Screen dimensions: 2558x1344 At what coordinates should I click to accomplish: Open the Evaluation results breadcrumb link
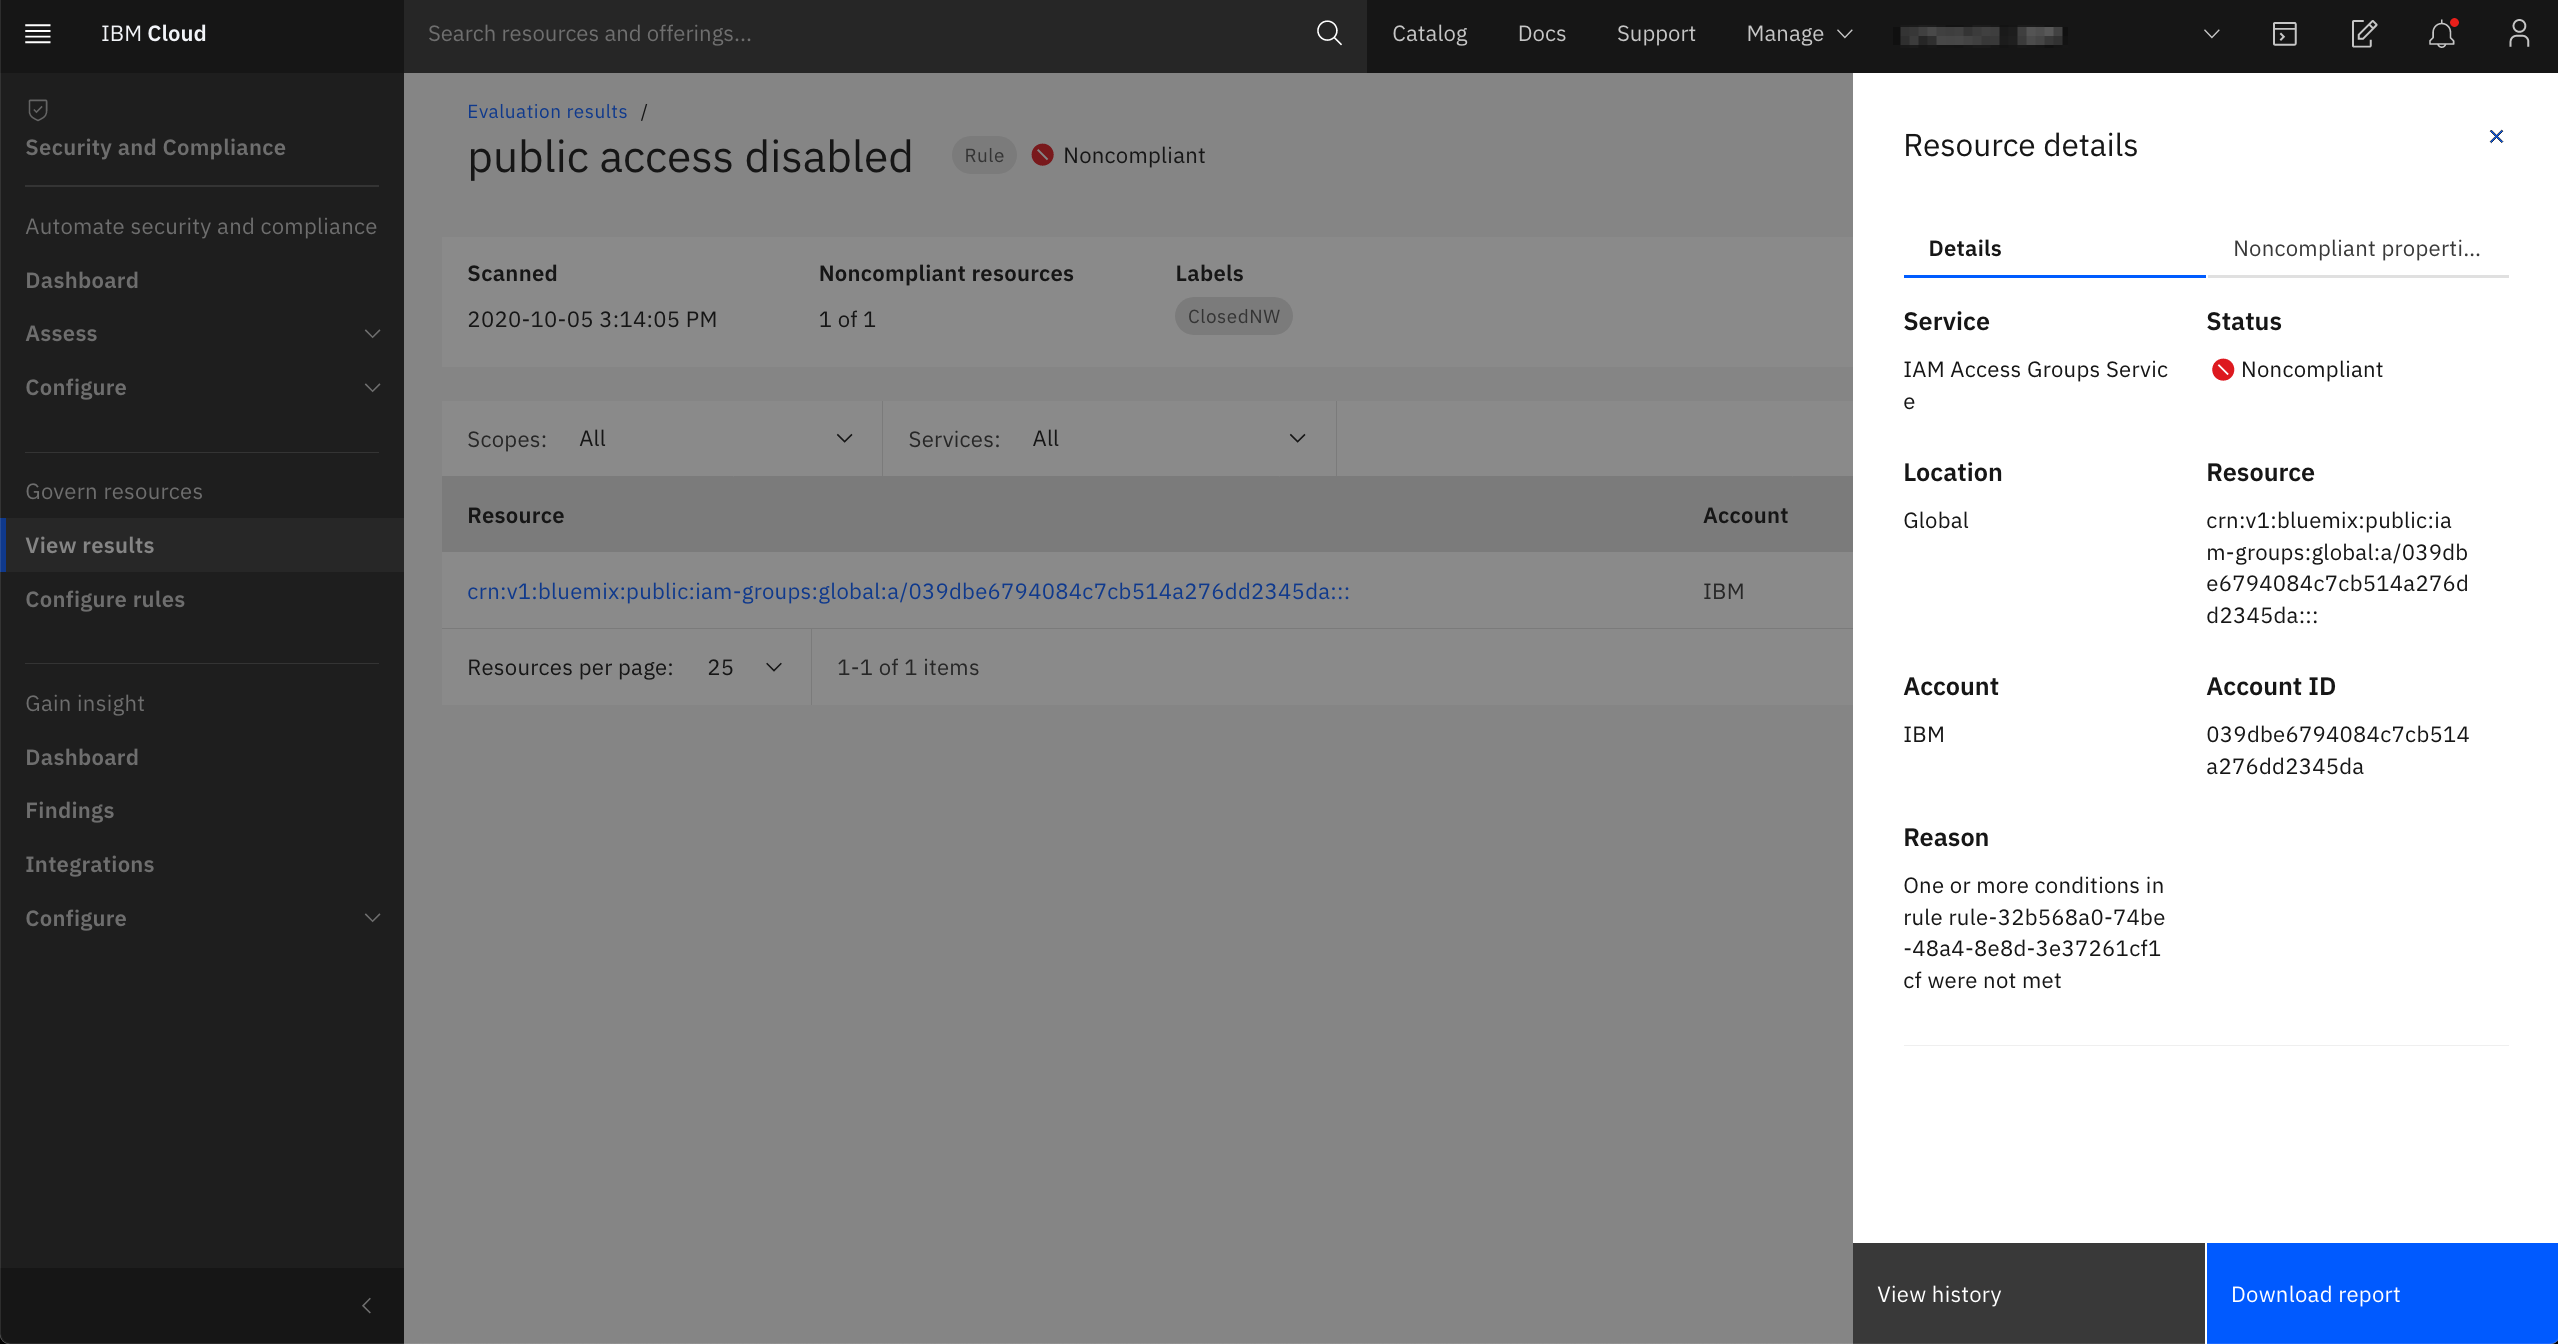coord(547,112)
